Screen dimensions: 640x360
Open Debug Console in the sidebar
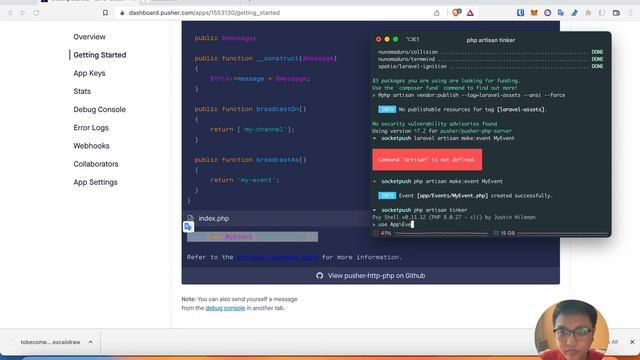[100, 109]
